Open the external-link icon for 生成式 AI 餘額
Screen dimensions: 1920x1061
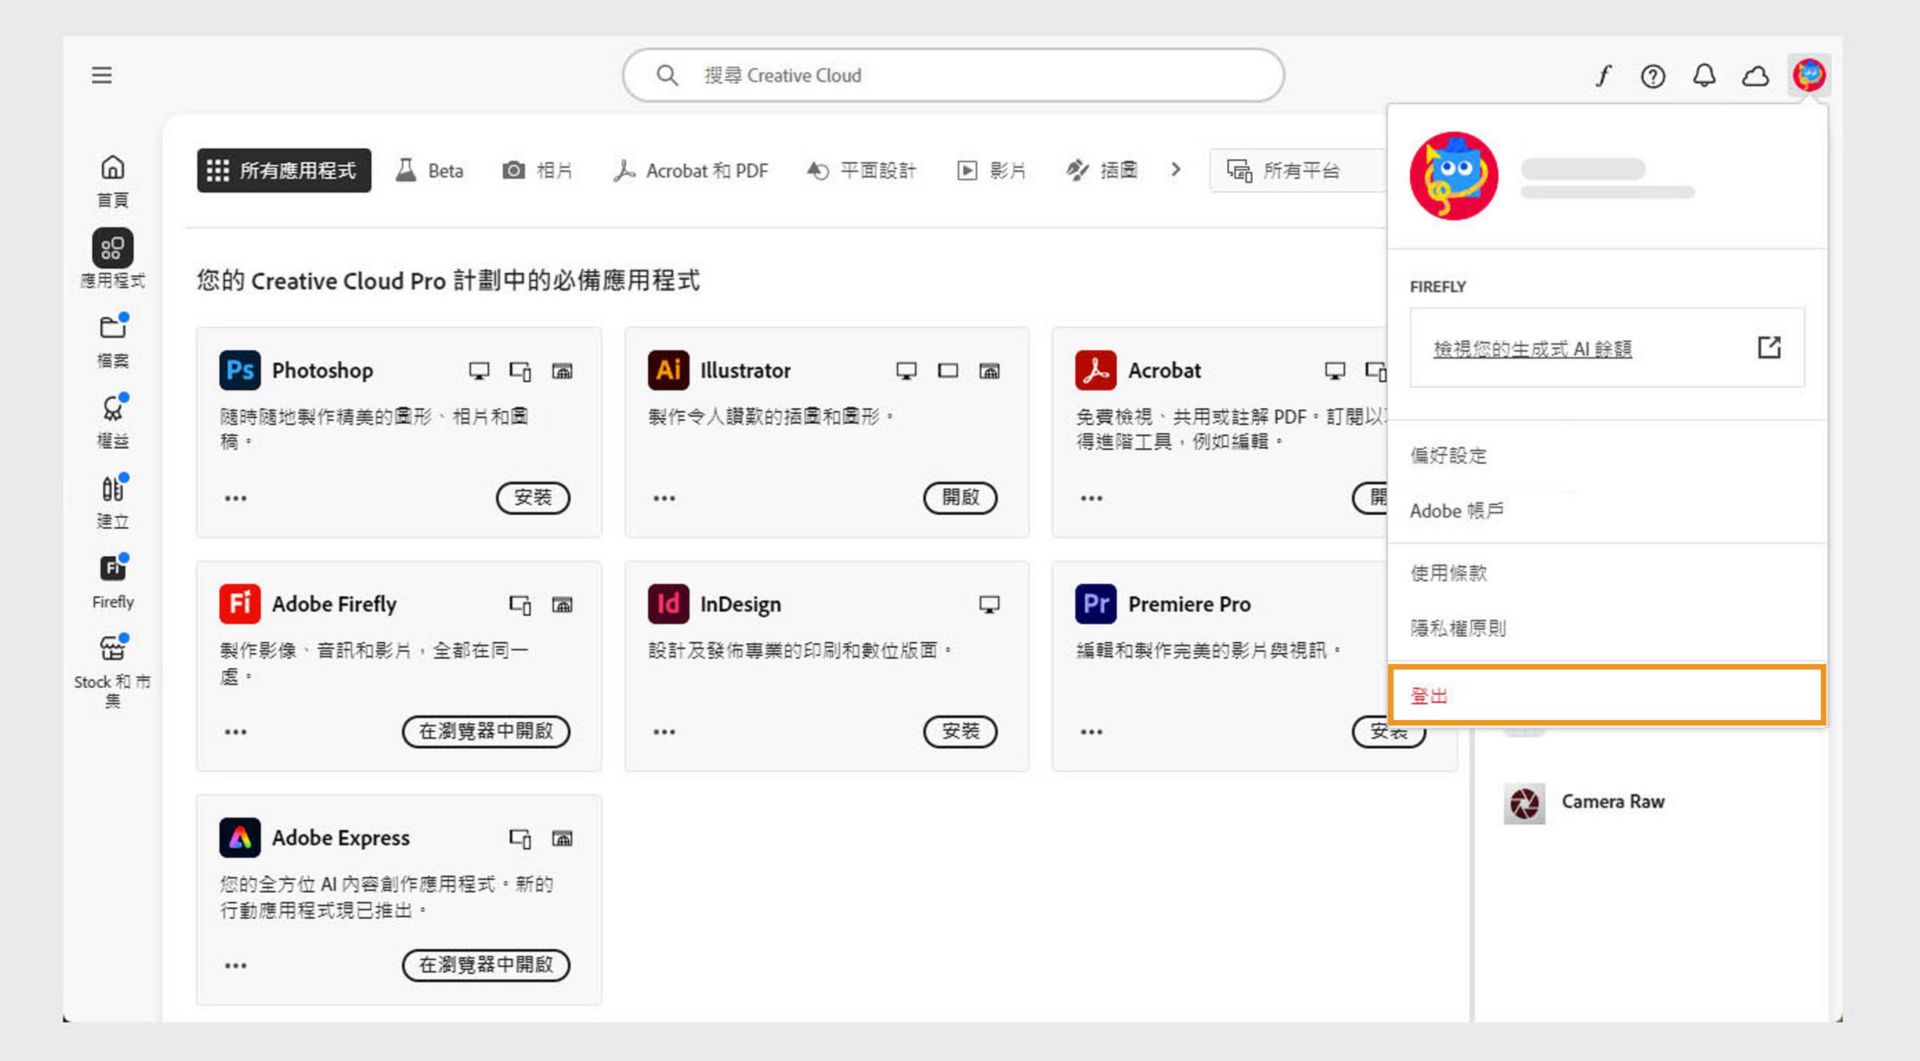click(x=1769, y=347)
